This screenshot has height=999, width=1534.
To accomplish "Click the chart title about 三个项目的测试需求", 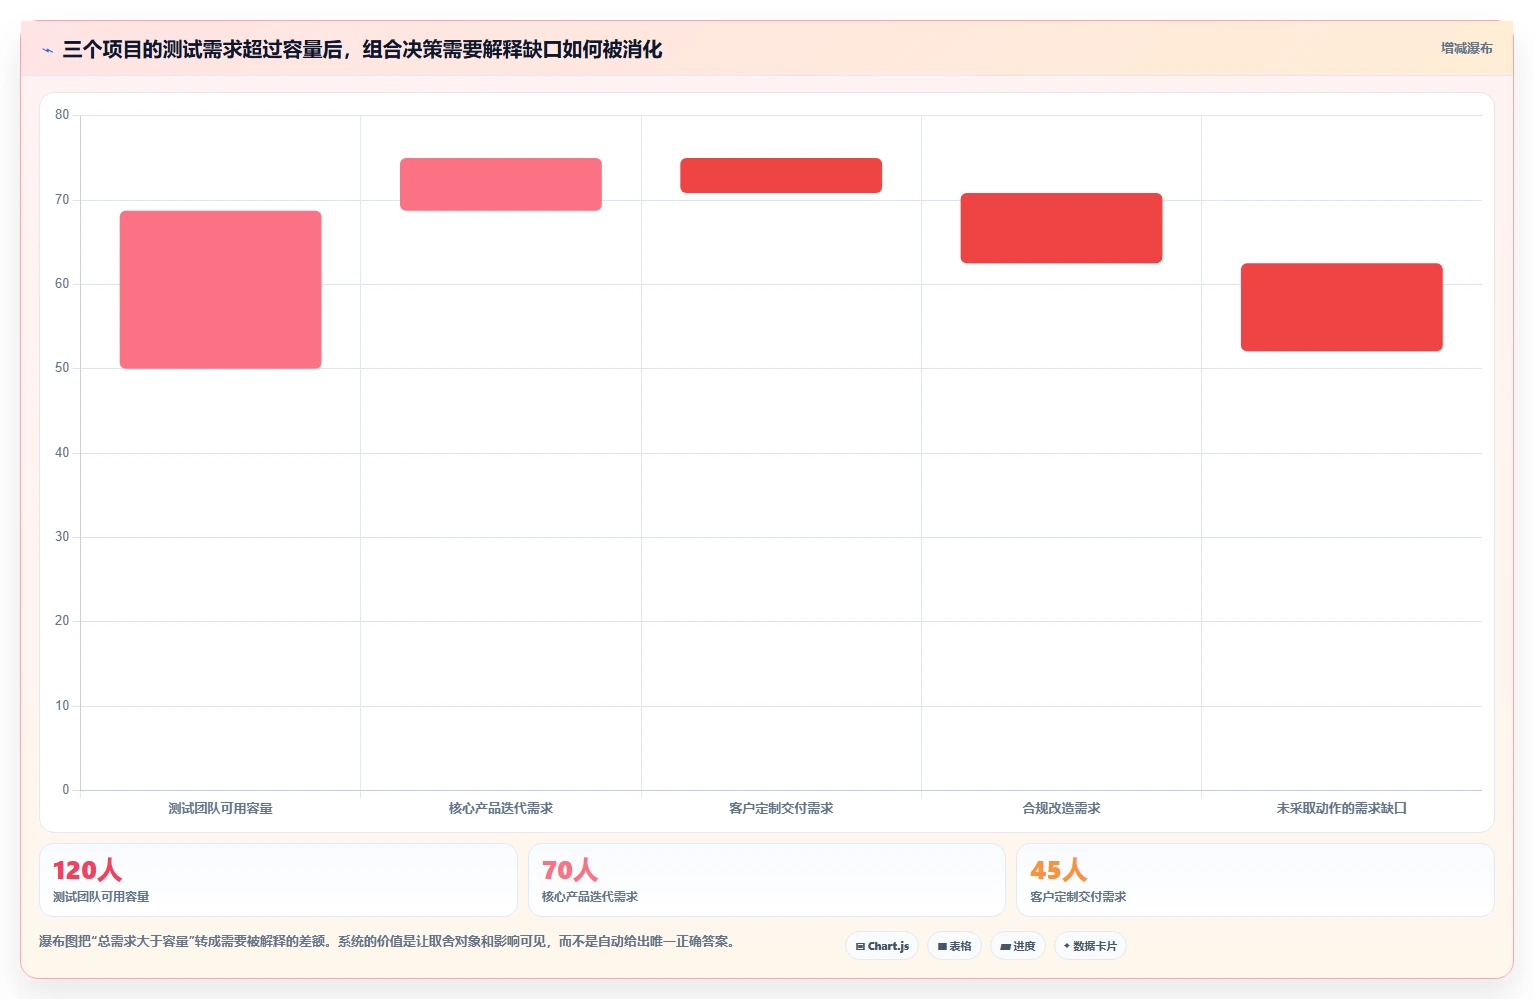I will point(362,50).
